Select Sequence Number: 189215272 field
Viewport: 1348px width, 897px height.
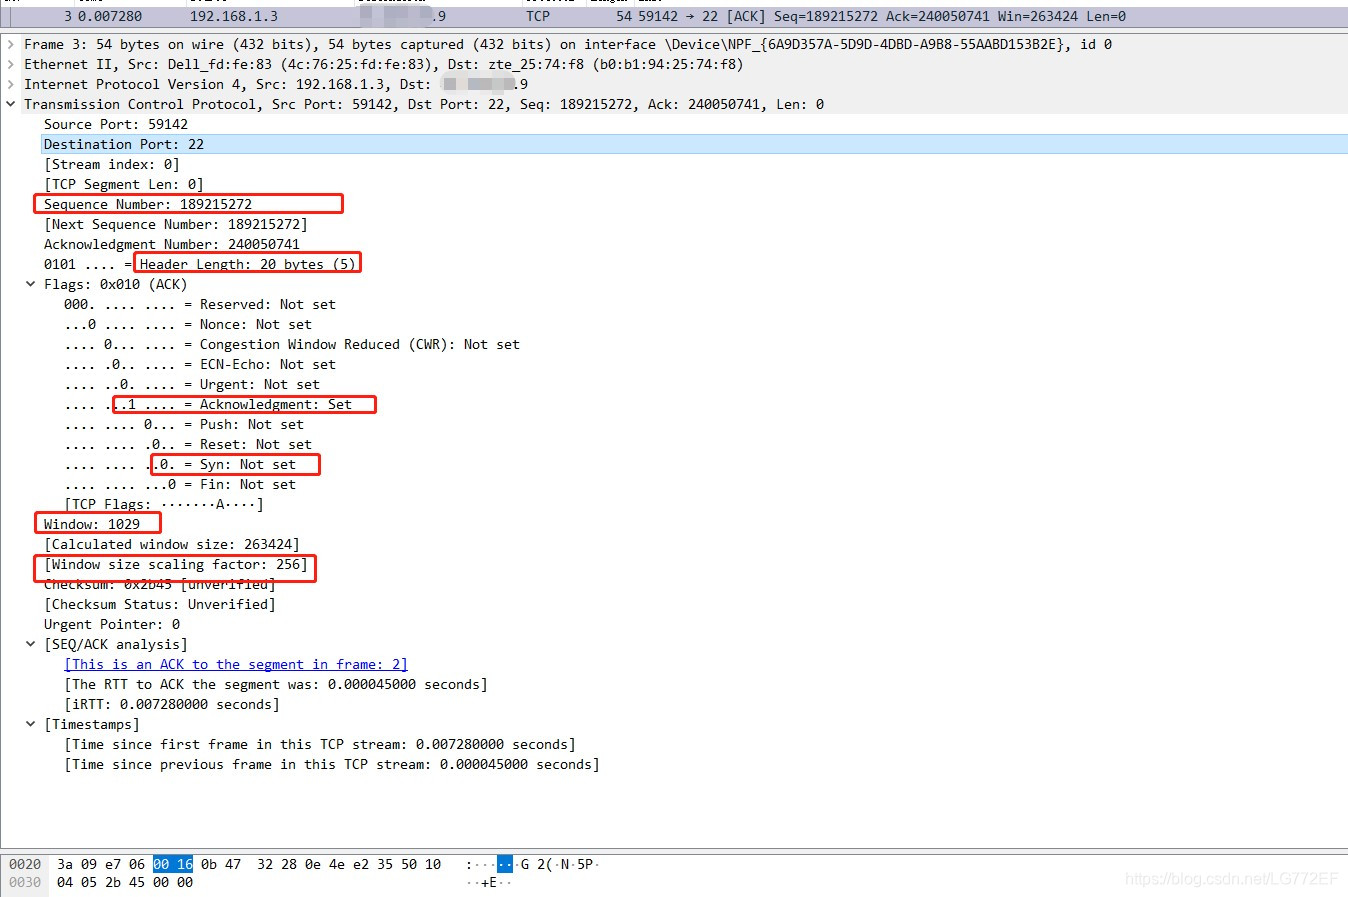point(148,204)
